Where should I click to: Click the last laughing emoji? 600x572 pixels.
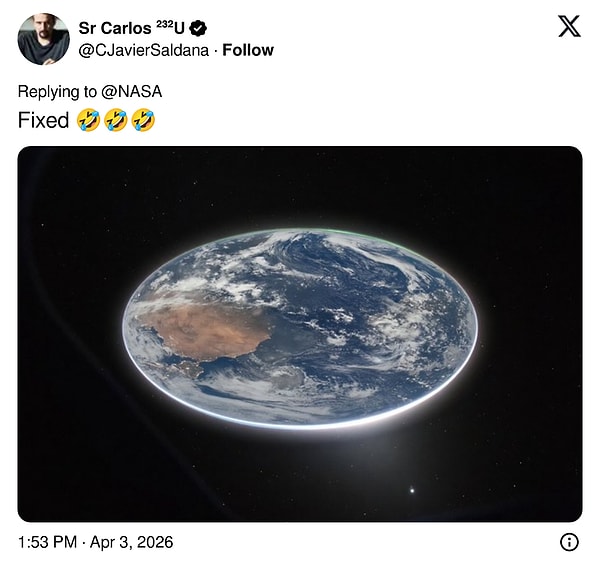point(144,120)
